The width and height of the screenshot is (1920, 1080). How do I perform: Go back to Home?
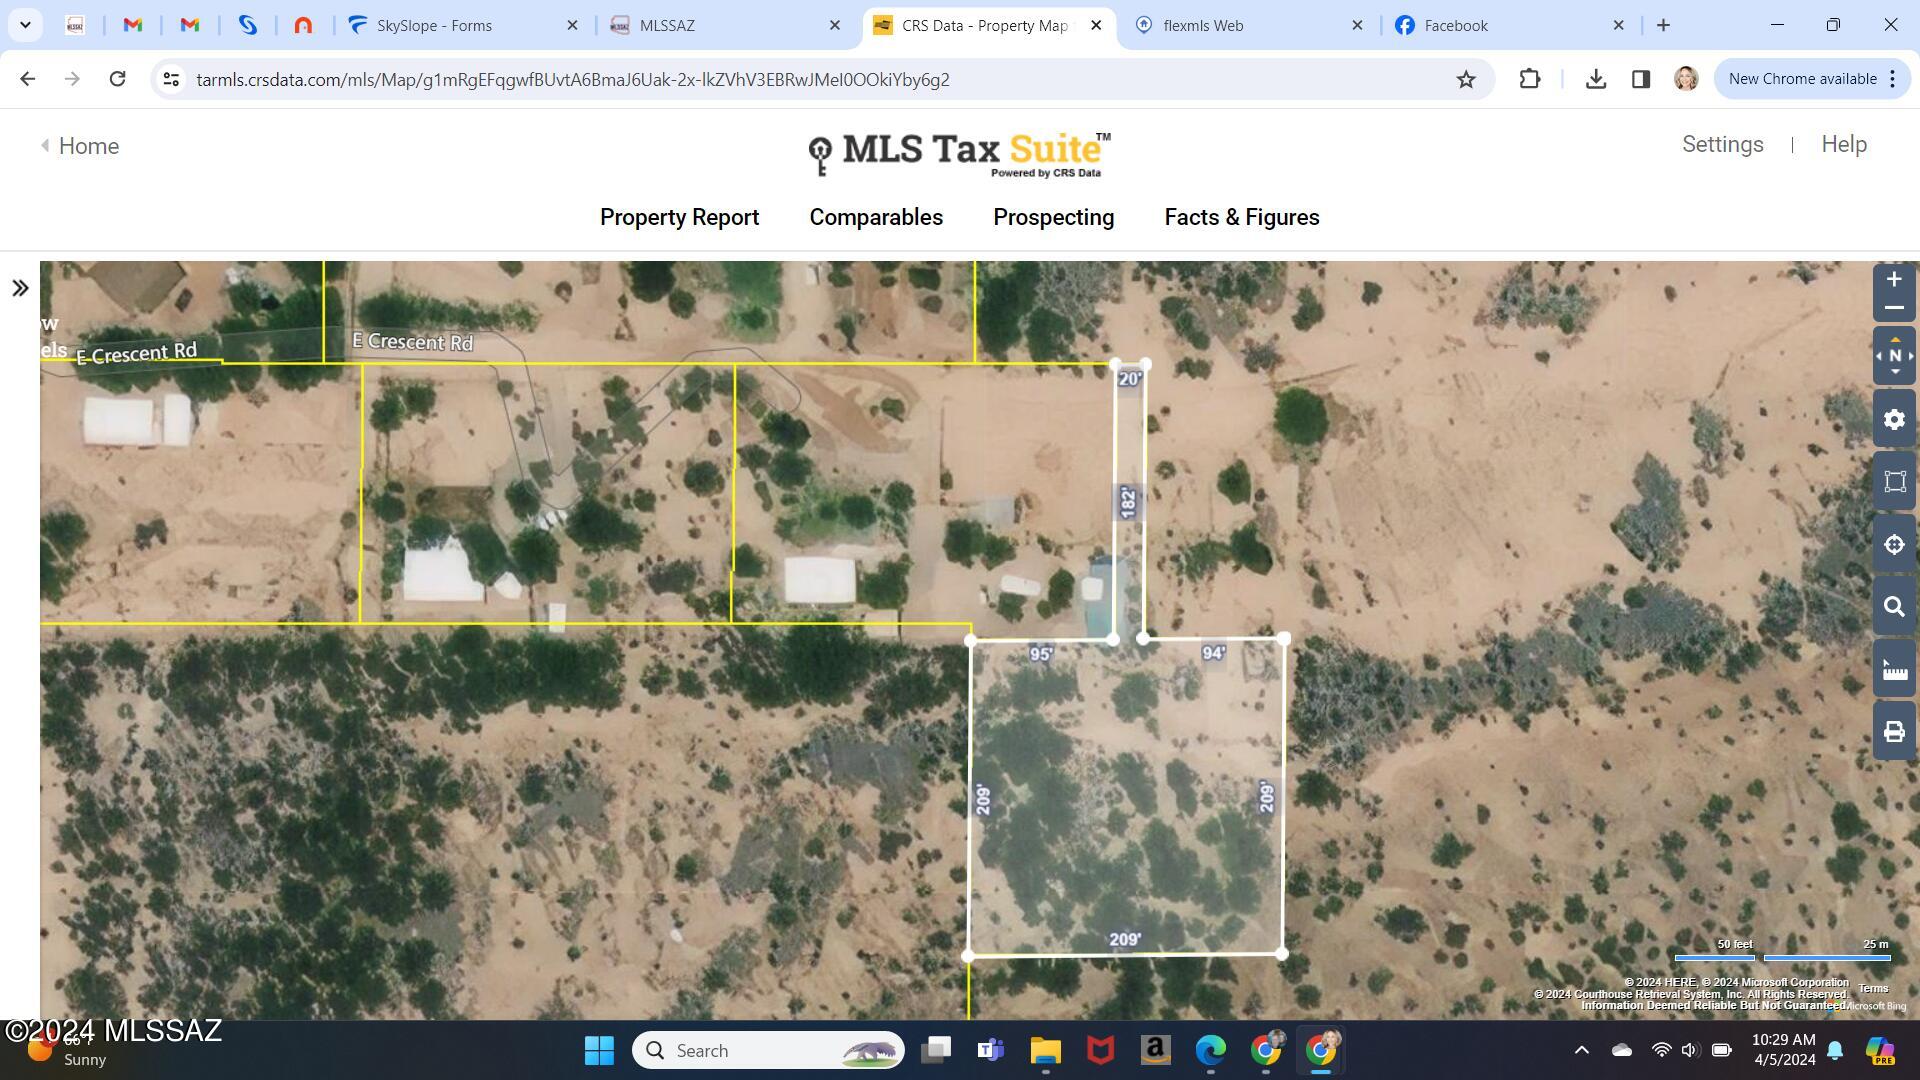(x=80, y=146)
